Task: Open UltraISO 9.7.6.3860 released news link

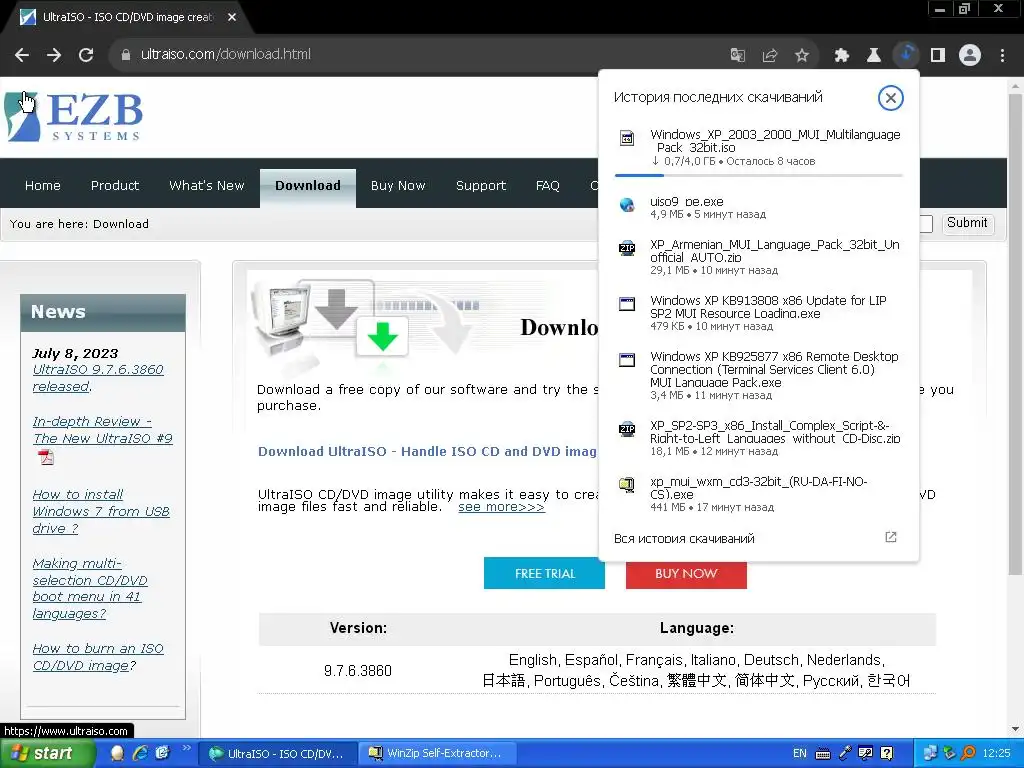Action: (x=98, y=378)
